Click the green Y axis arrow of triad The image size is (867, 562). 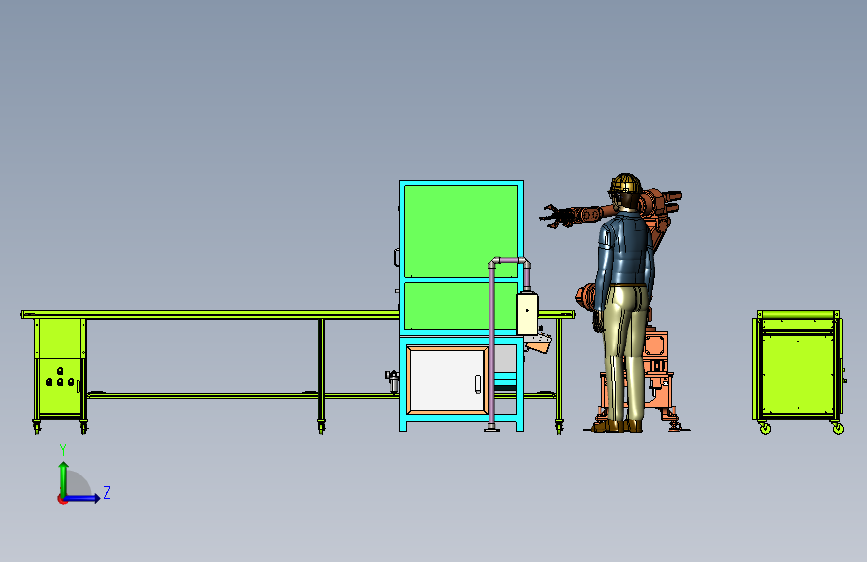(x=63, y=478)
